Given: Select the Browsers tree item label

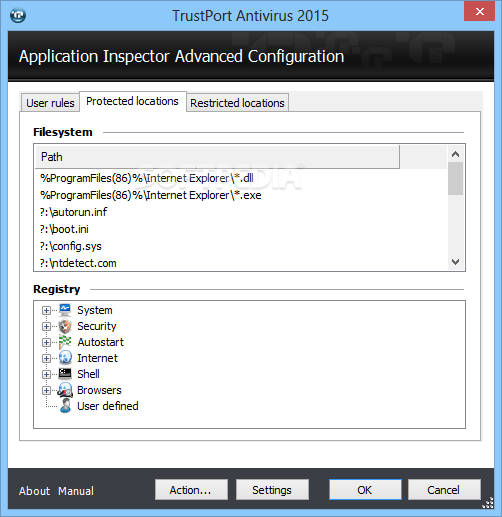Looking at the screenshot, I should click(x=99, y=390).
